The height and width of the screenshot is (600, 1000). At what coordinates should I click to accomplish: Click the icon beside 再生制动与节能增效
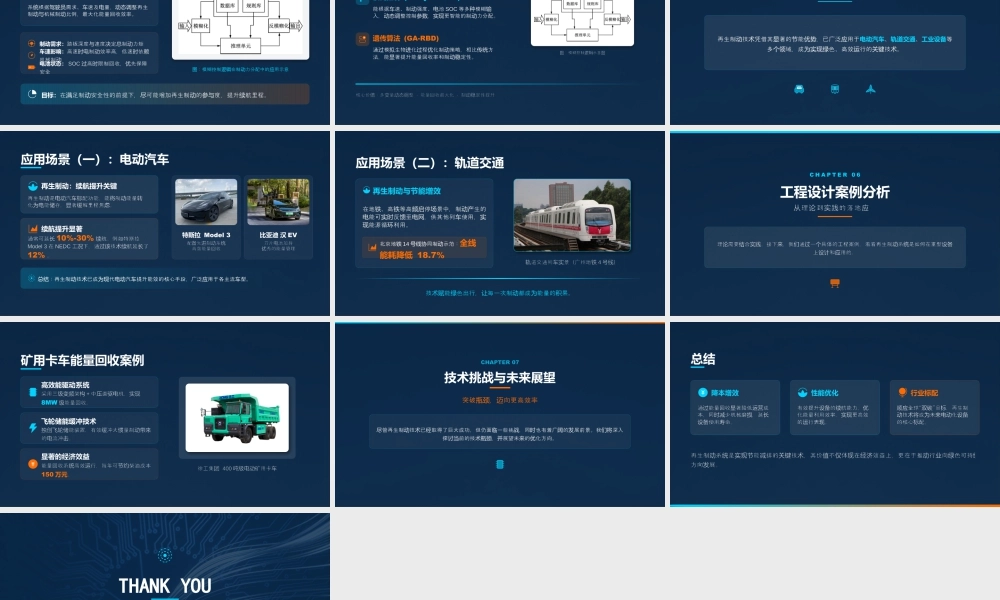click(366, 190)
